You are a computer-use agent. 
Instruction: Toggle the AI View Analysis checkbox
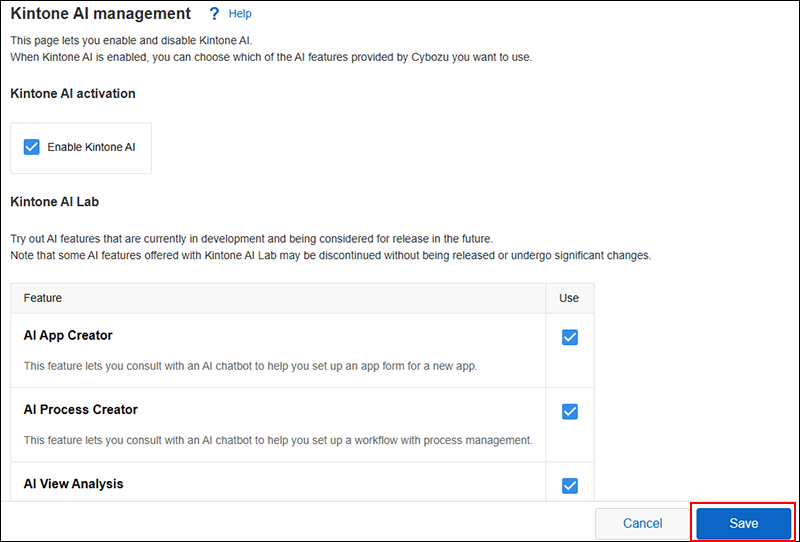[x=570, y=485]
